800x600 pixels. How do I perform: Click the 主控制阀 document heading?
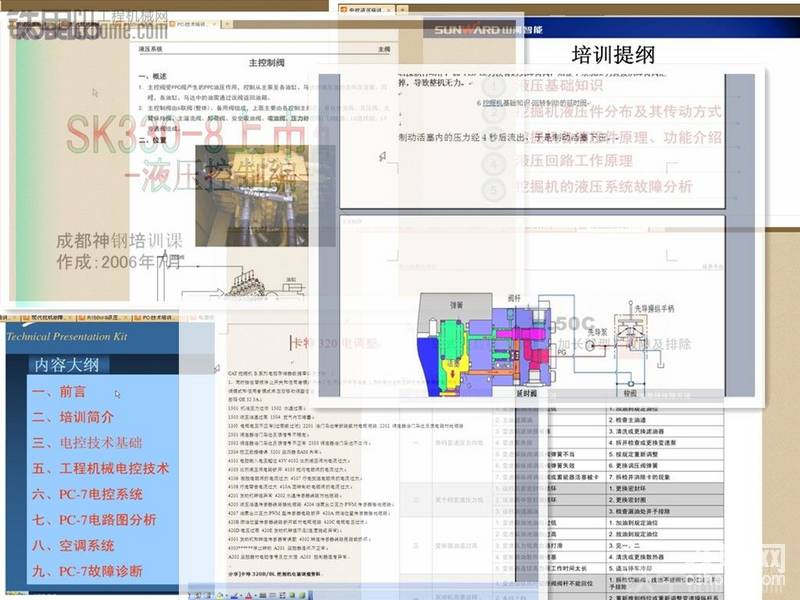point(266,63)
